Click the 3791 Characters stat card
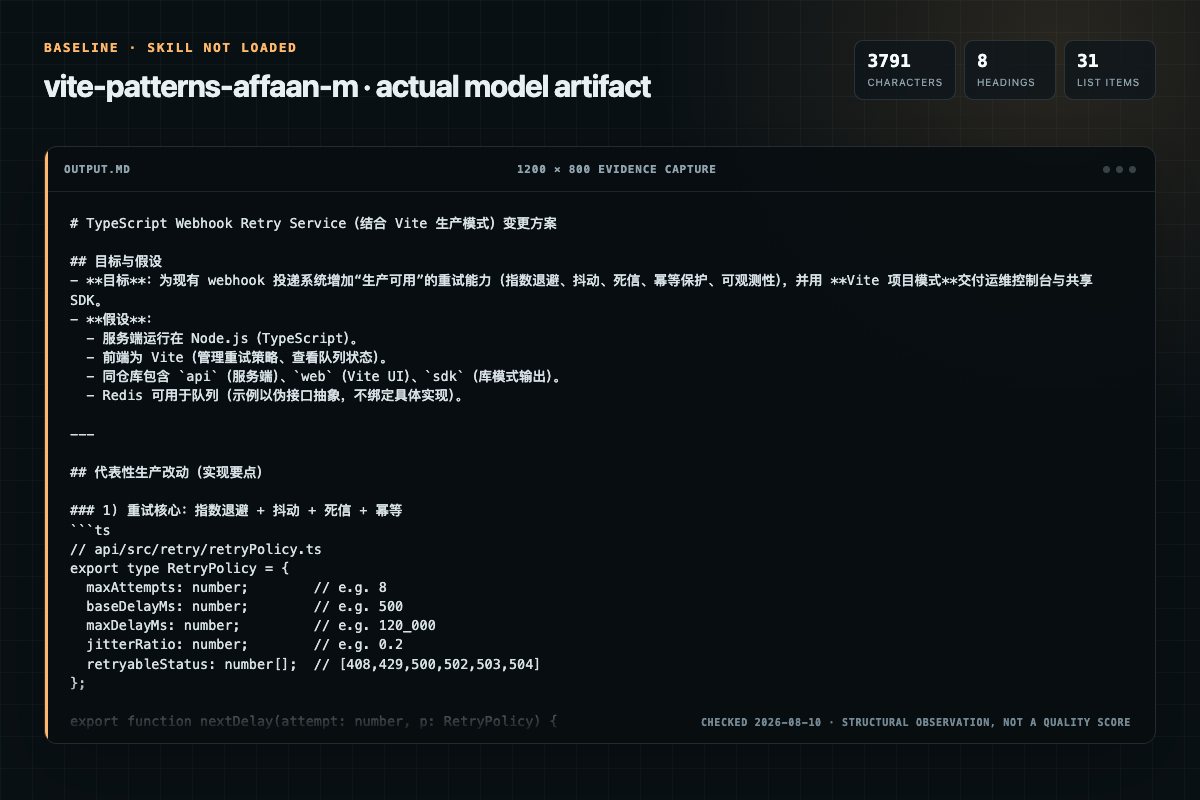 (905, 70)
